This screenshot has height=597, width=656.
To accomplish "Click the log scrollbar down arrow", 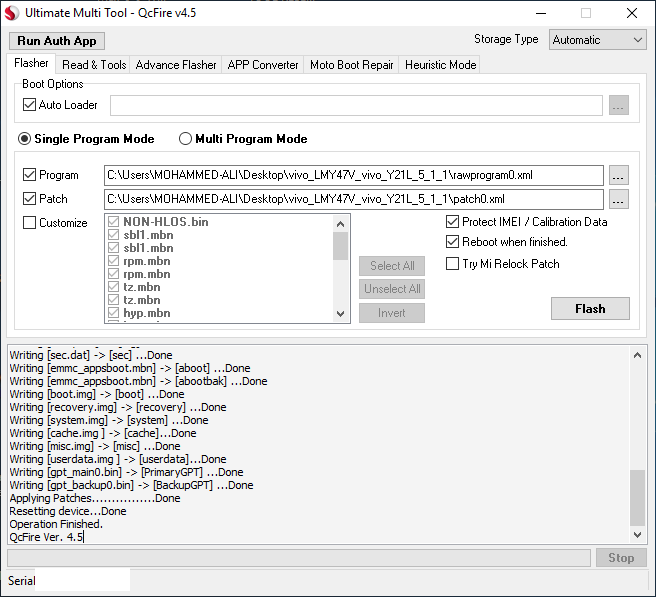I will [x=638, y=535].
